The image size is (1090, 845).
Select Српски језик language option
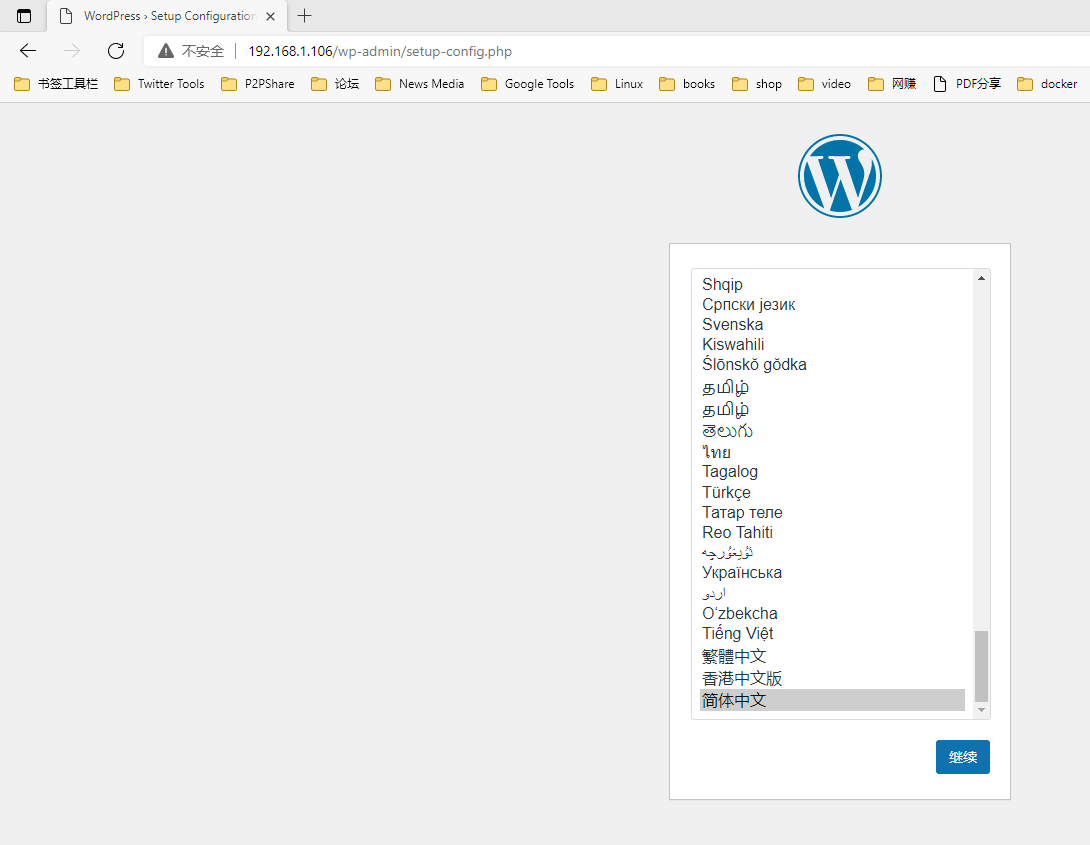tap(832, 304)
